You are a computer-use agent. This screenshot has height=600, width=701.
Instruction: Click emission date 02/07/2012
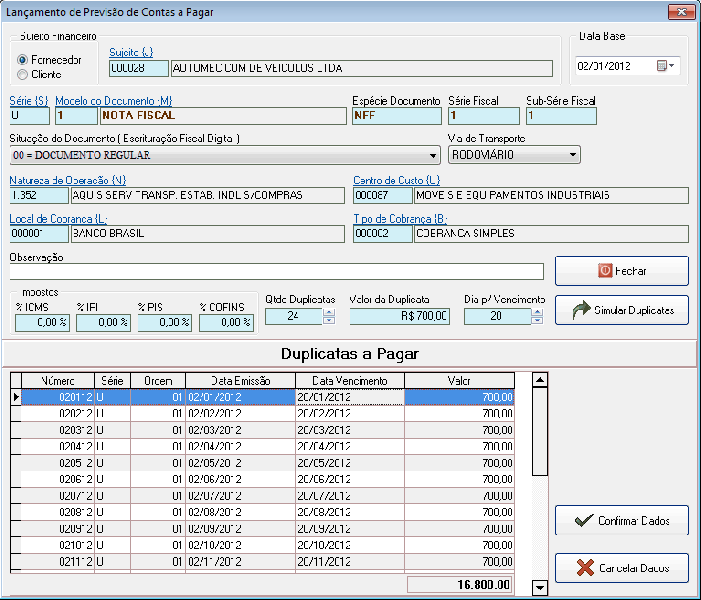[x=241, y=496]
